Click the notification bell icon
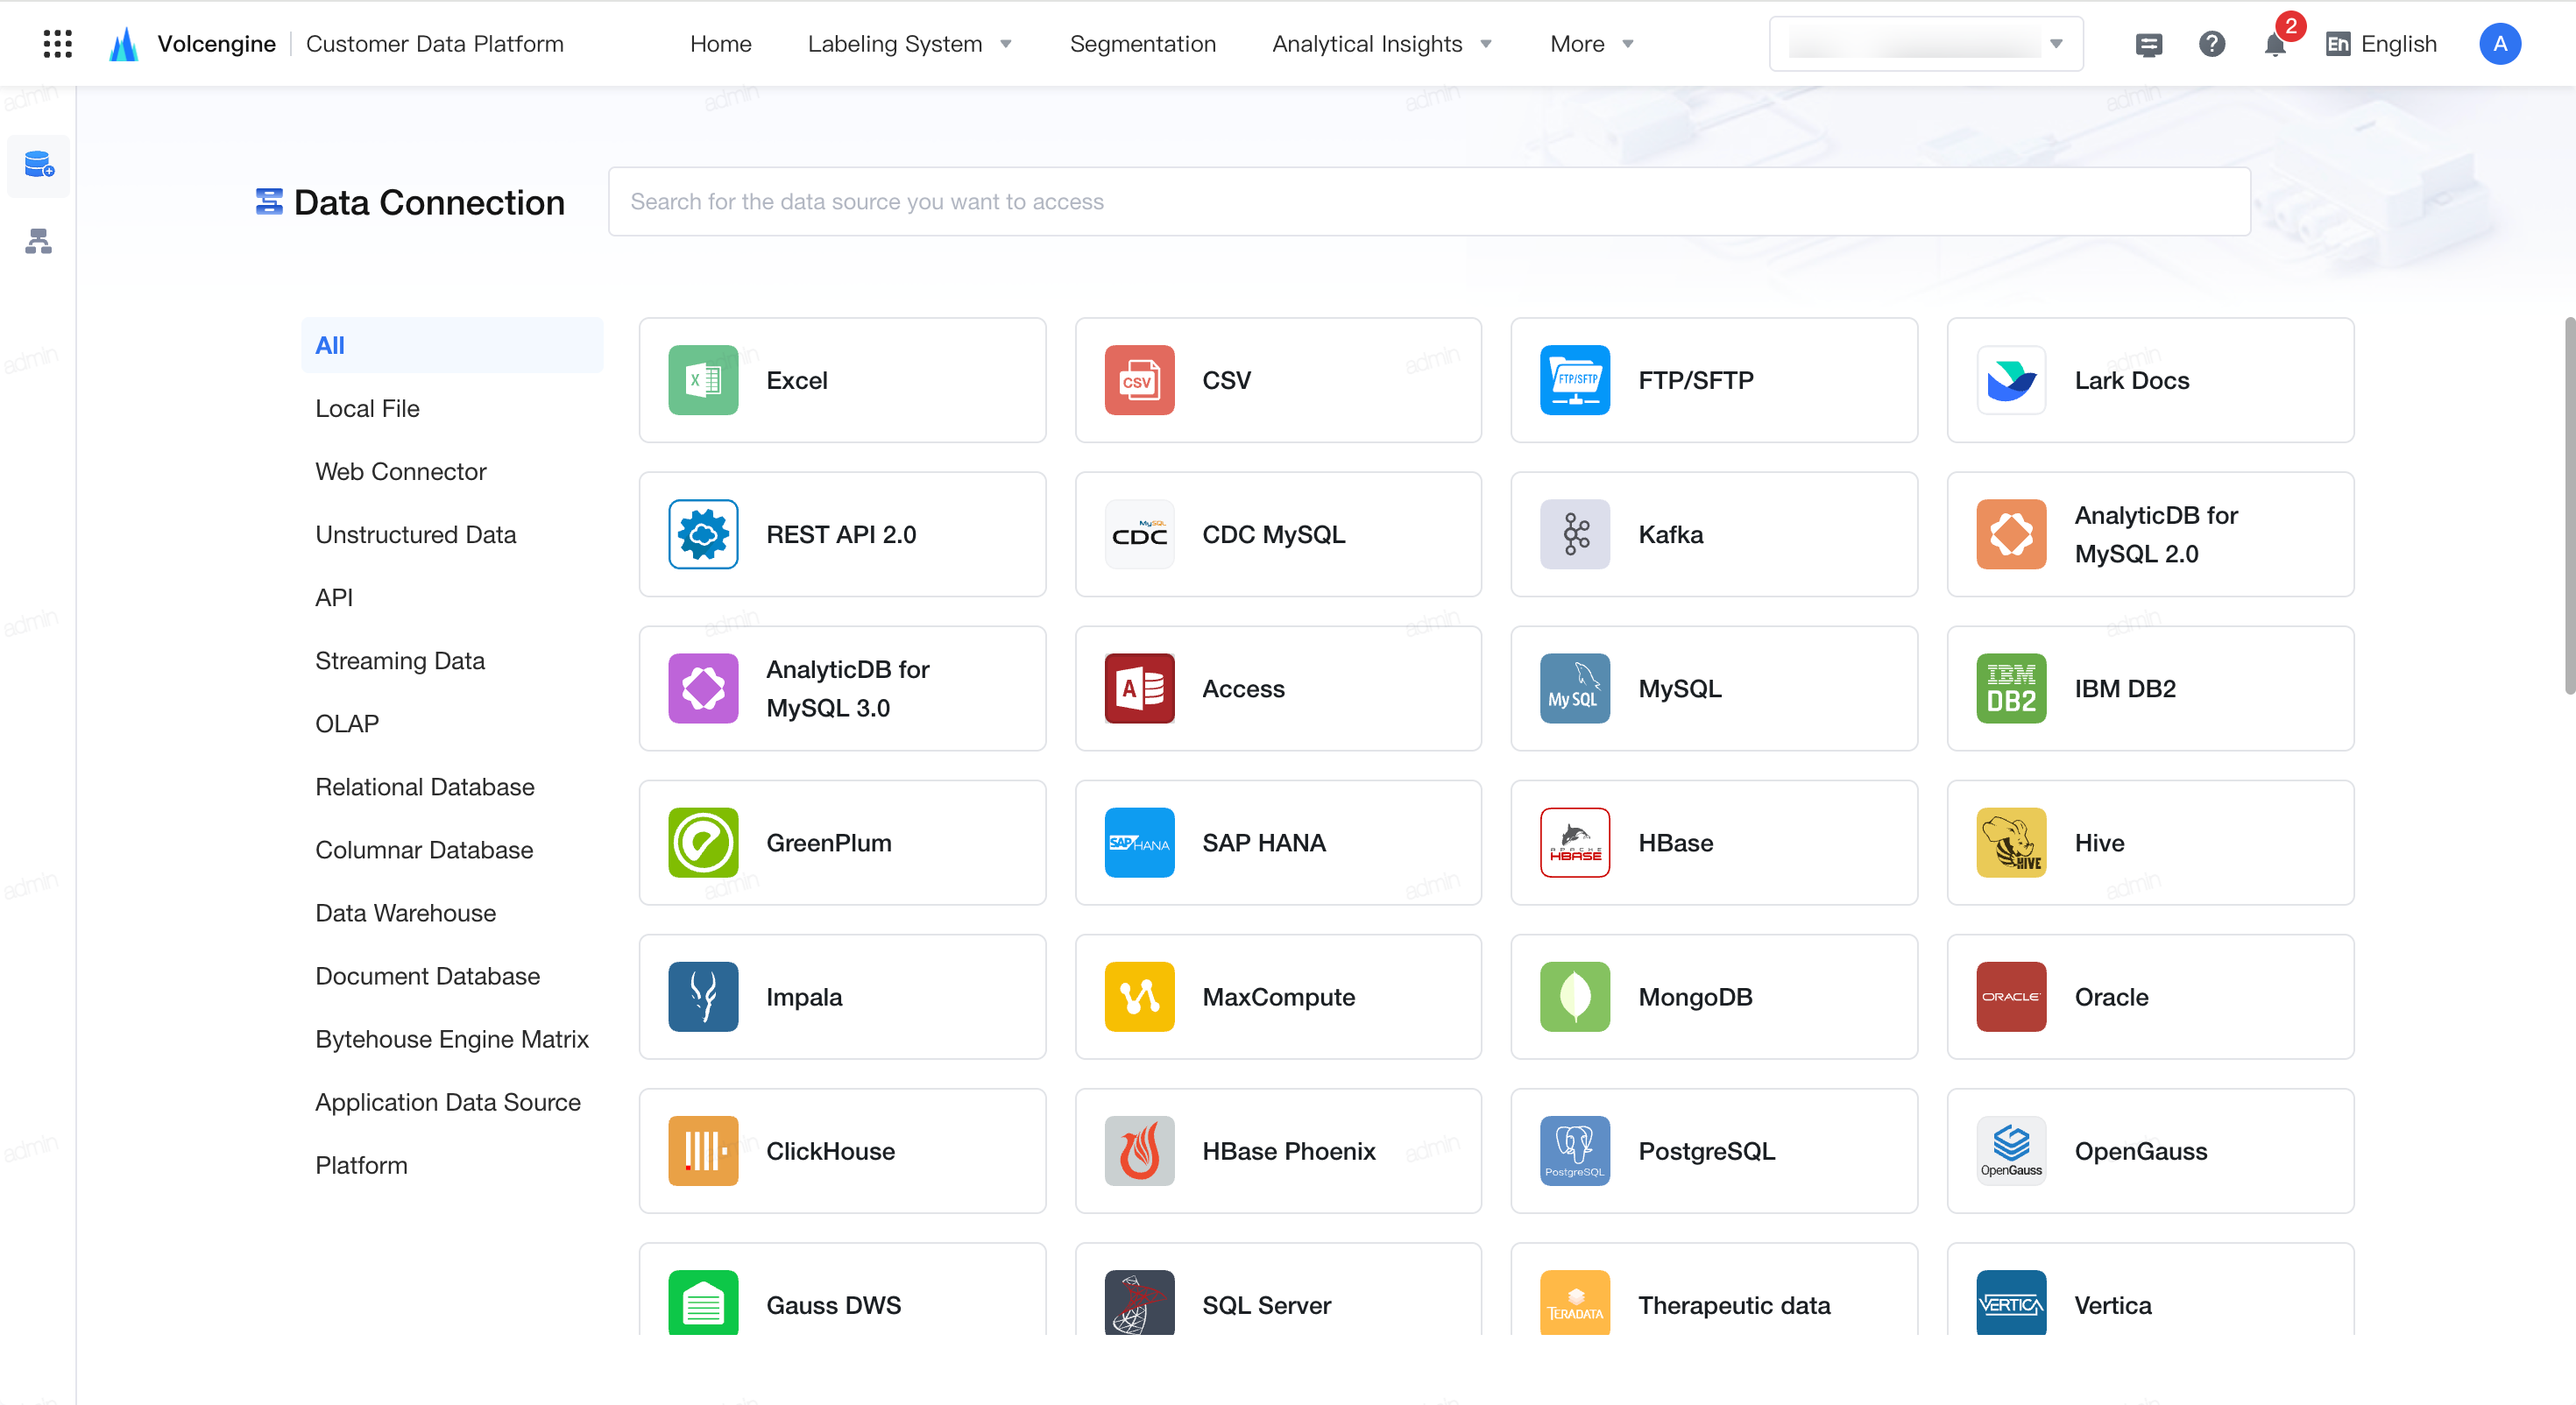 coord(2275,44)
